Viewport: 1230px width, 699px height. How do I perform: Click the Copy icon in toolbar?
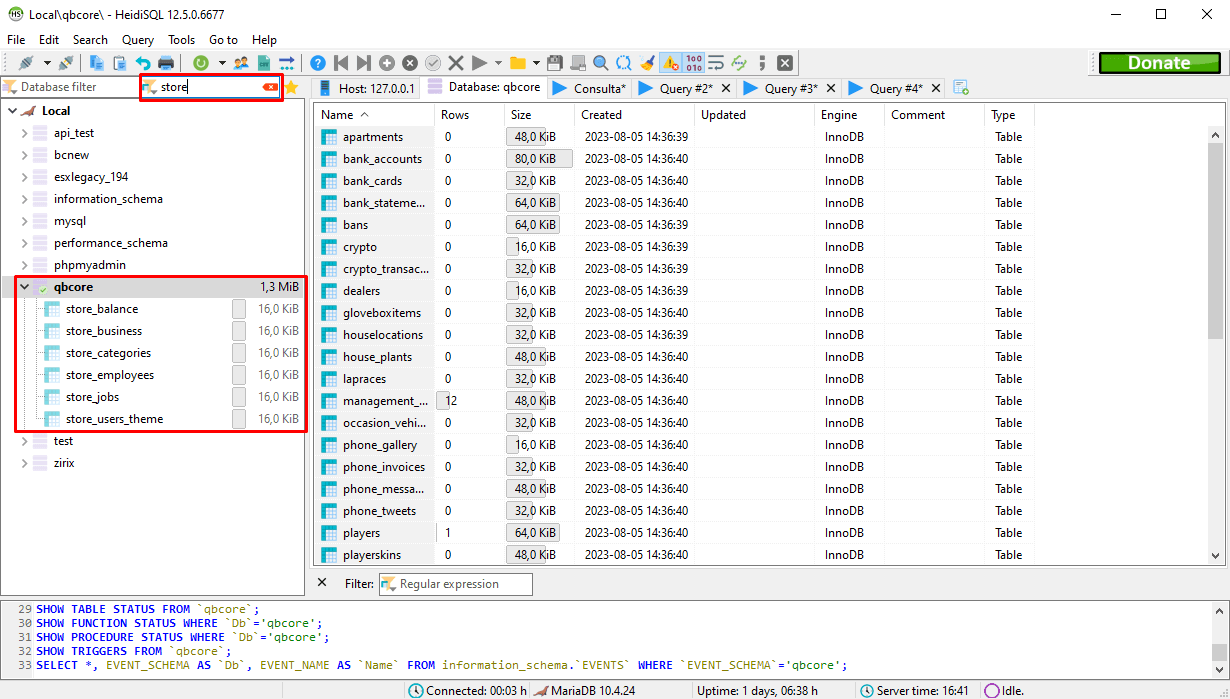click(x=97, y=63)
